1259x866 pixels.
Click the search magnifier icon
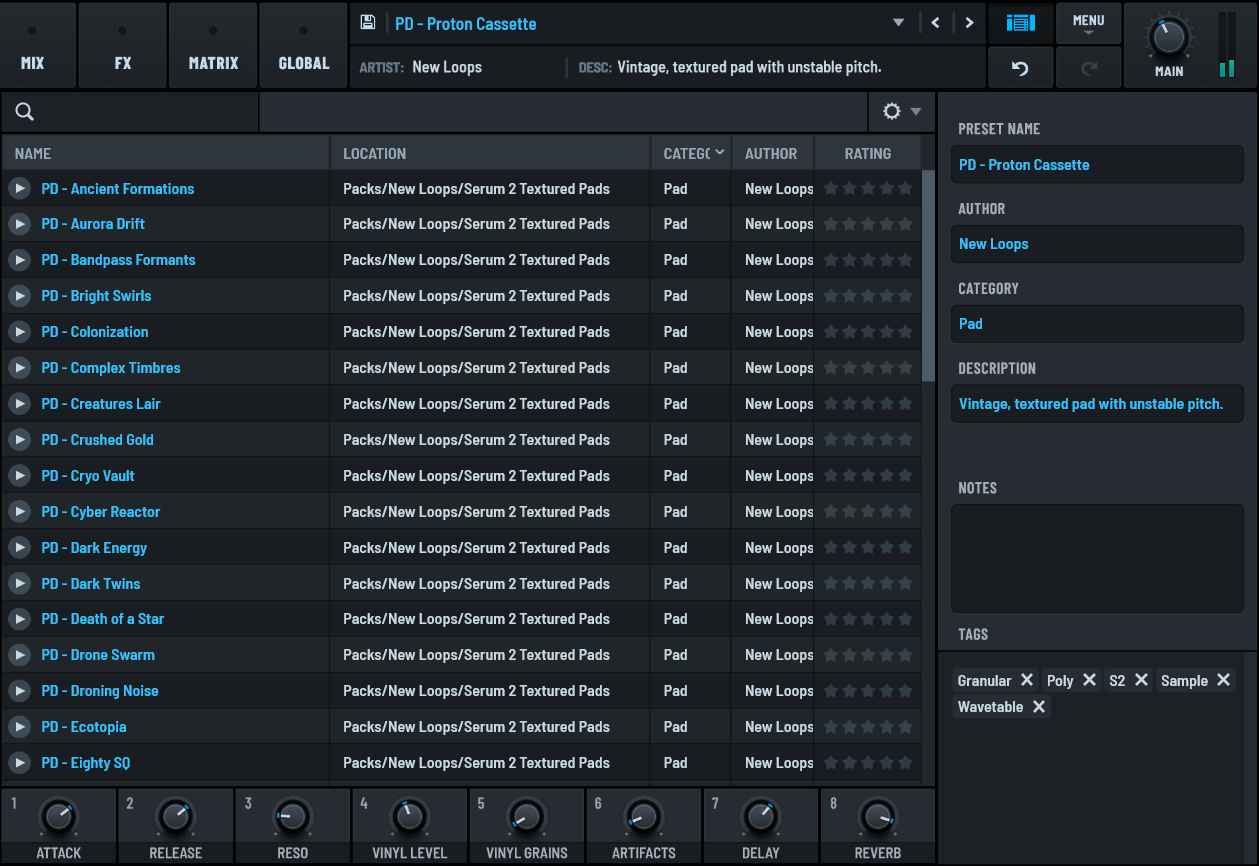point(25,112)
